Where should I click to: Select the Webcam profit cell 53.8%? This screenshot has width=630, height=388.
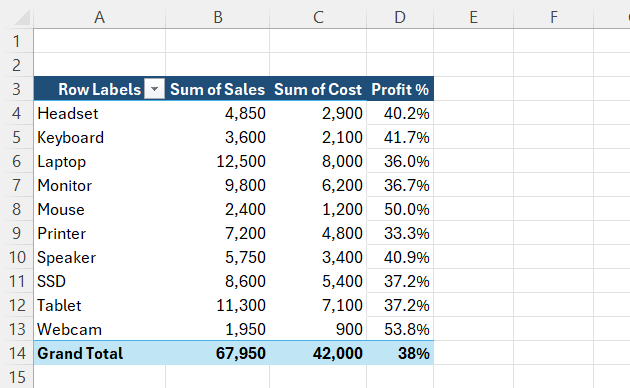(x=400, y=329)
